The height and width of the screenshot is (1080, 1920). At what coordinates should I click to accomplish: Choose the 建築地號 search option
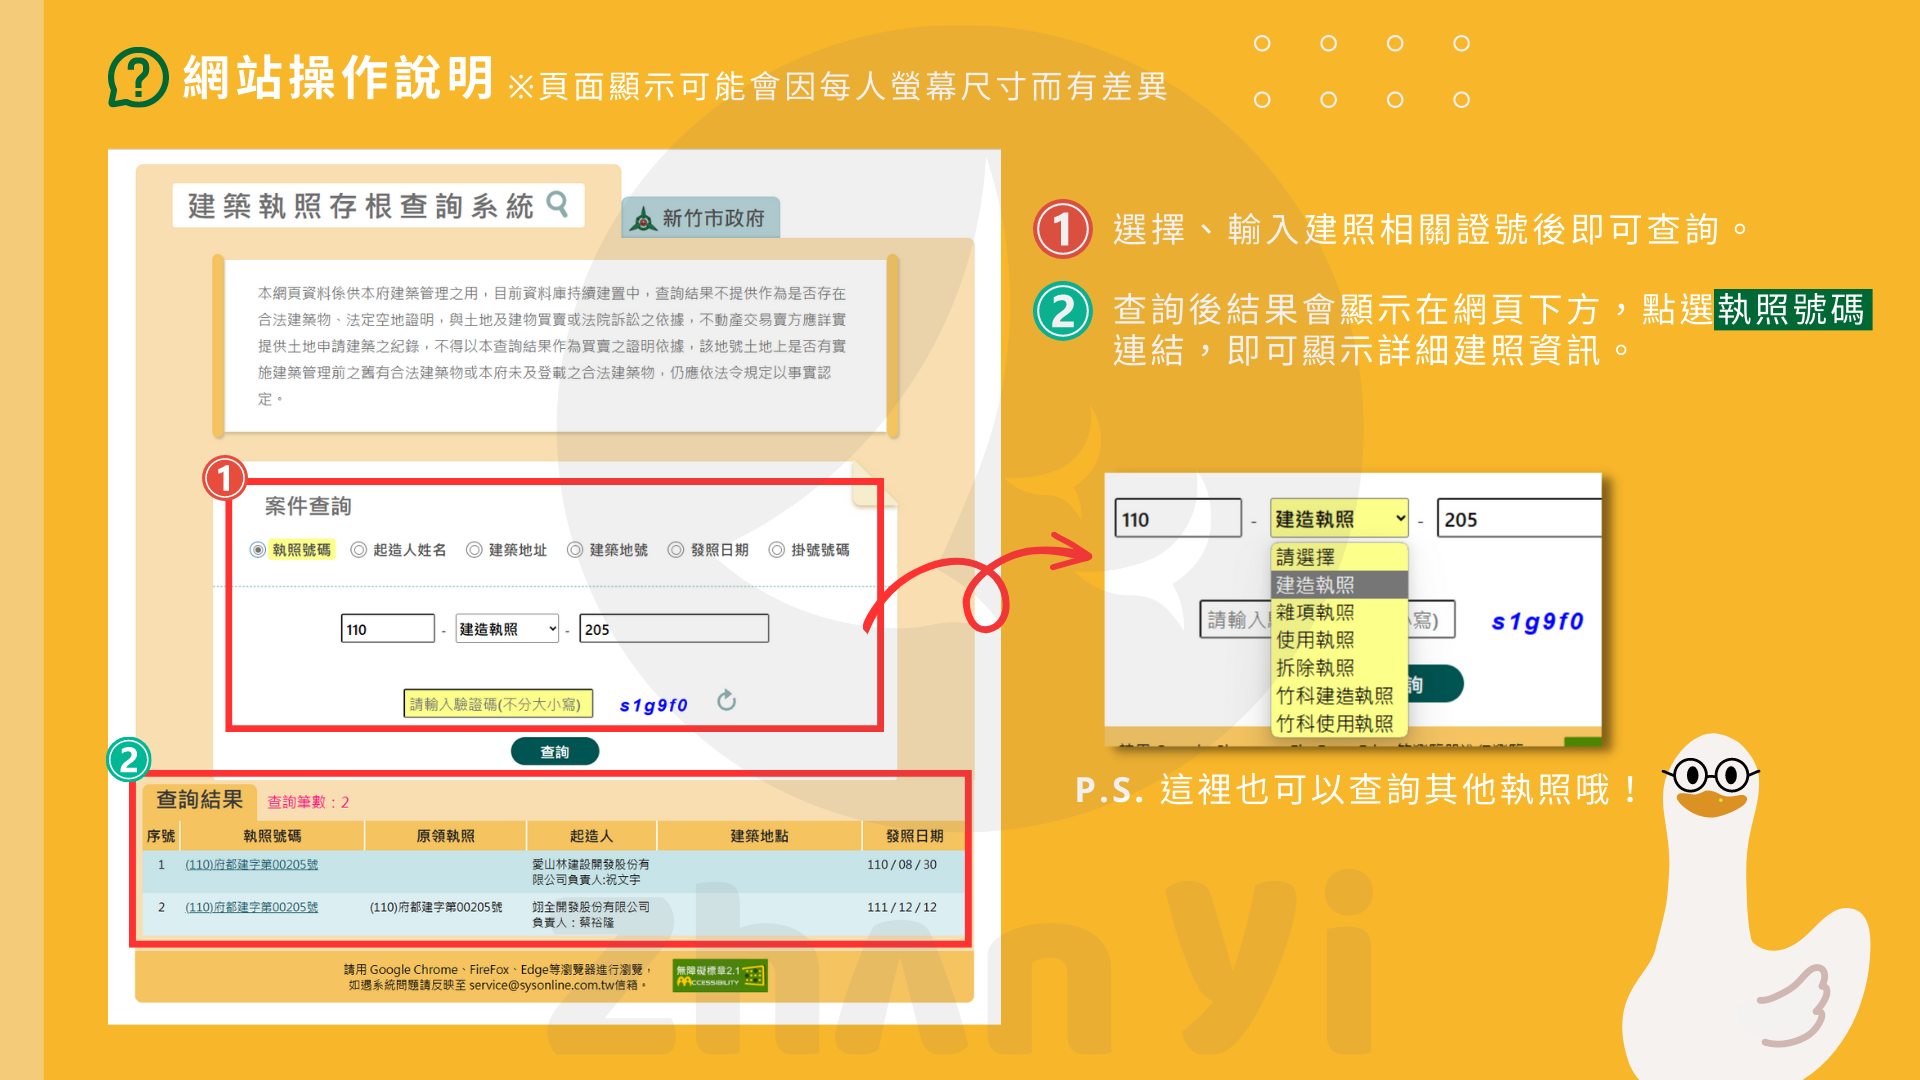[x=575, y=550]
